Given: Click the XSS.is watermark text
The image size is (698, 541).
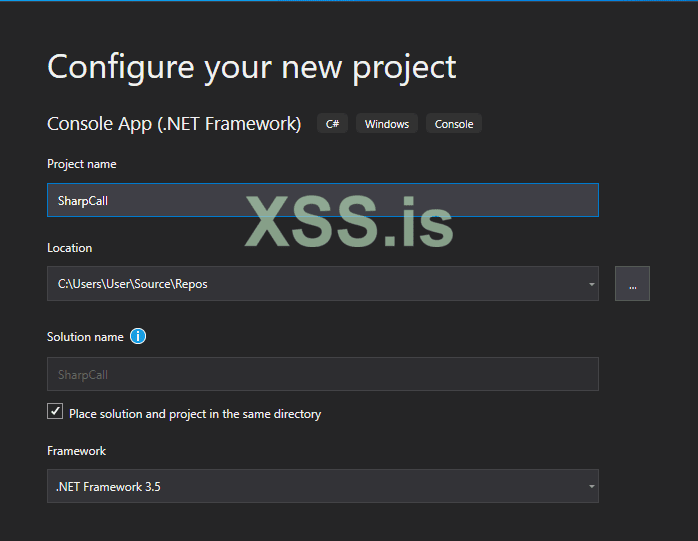Looking at the screenshot, I should tap(349, 221).
